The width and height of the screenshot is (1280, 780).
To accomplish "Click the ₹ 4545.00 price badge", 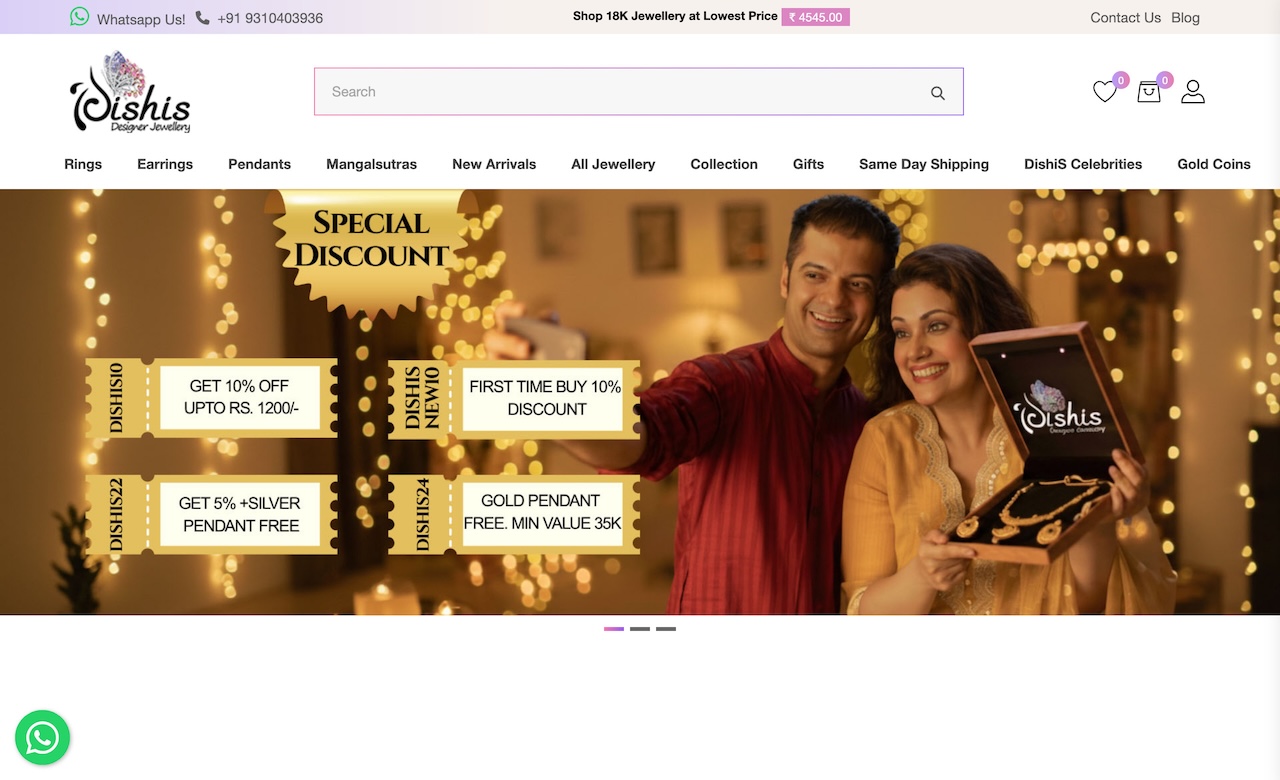I will (816, 17).
